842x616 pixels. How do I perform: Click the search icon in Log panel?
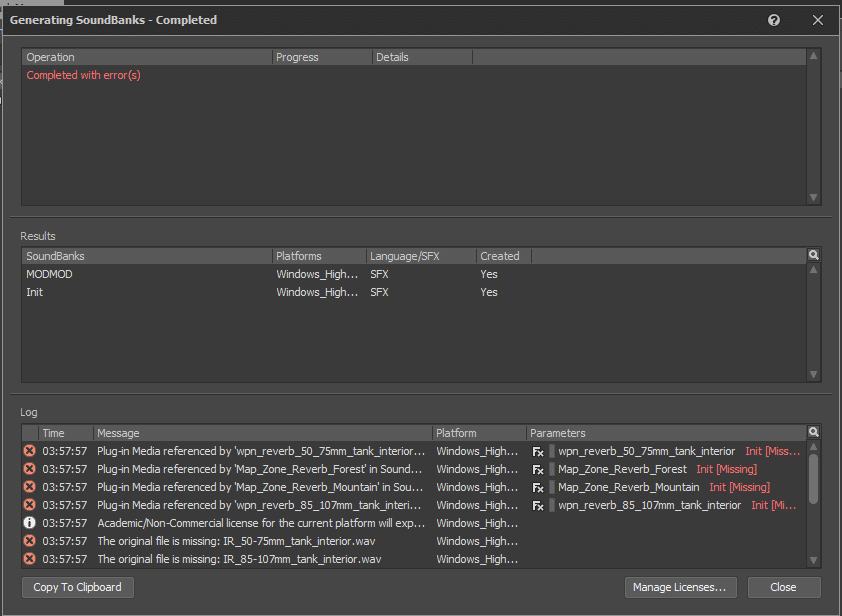(814, 432)
